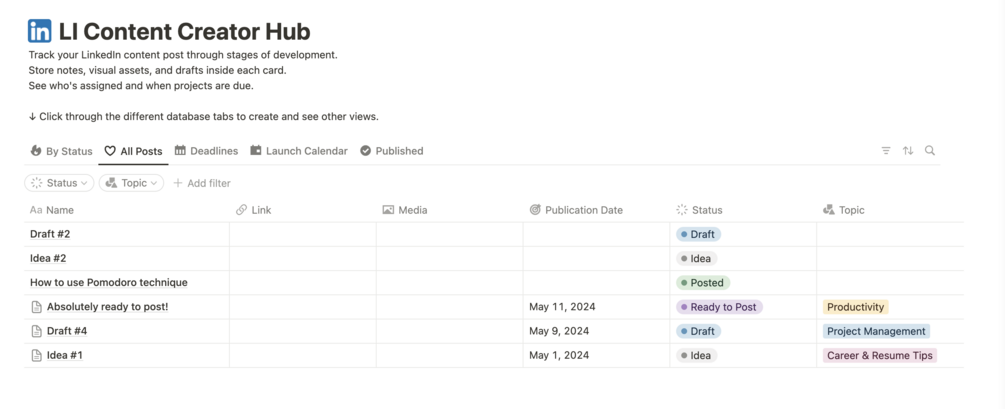Click the Productivity topic tag
Viewport: 1005px width, 409px height.
[x=855, y=307]
